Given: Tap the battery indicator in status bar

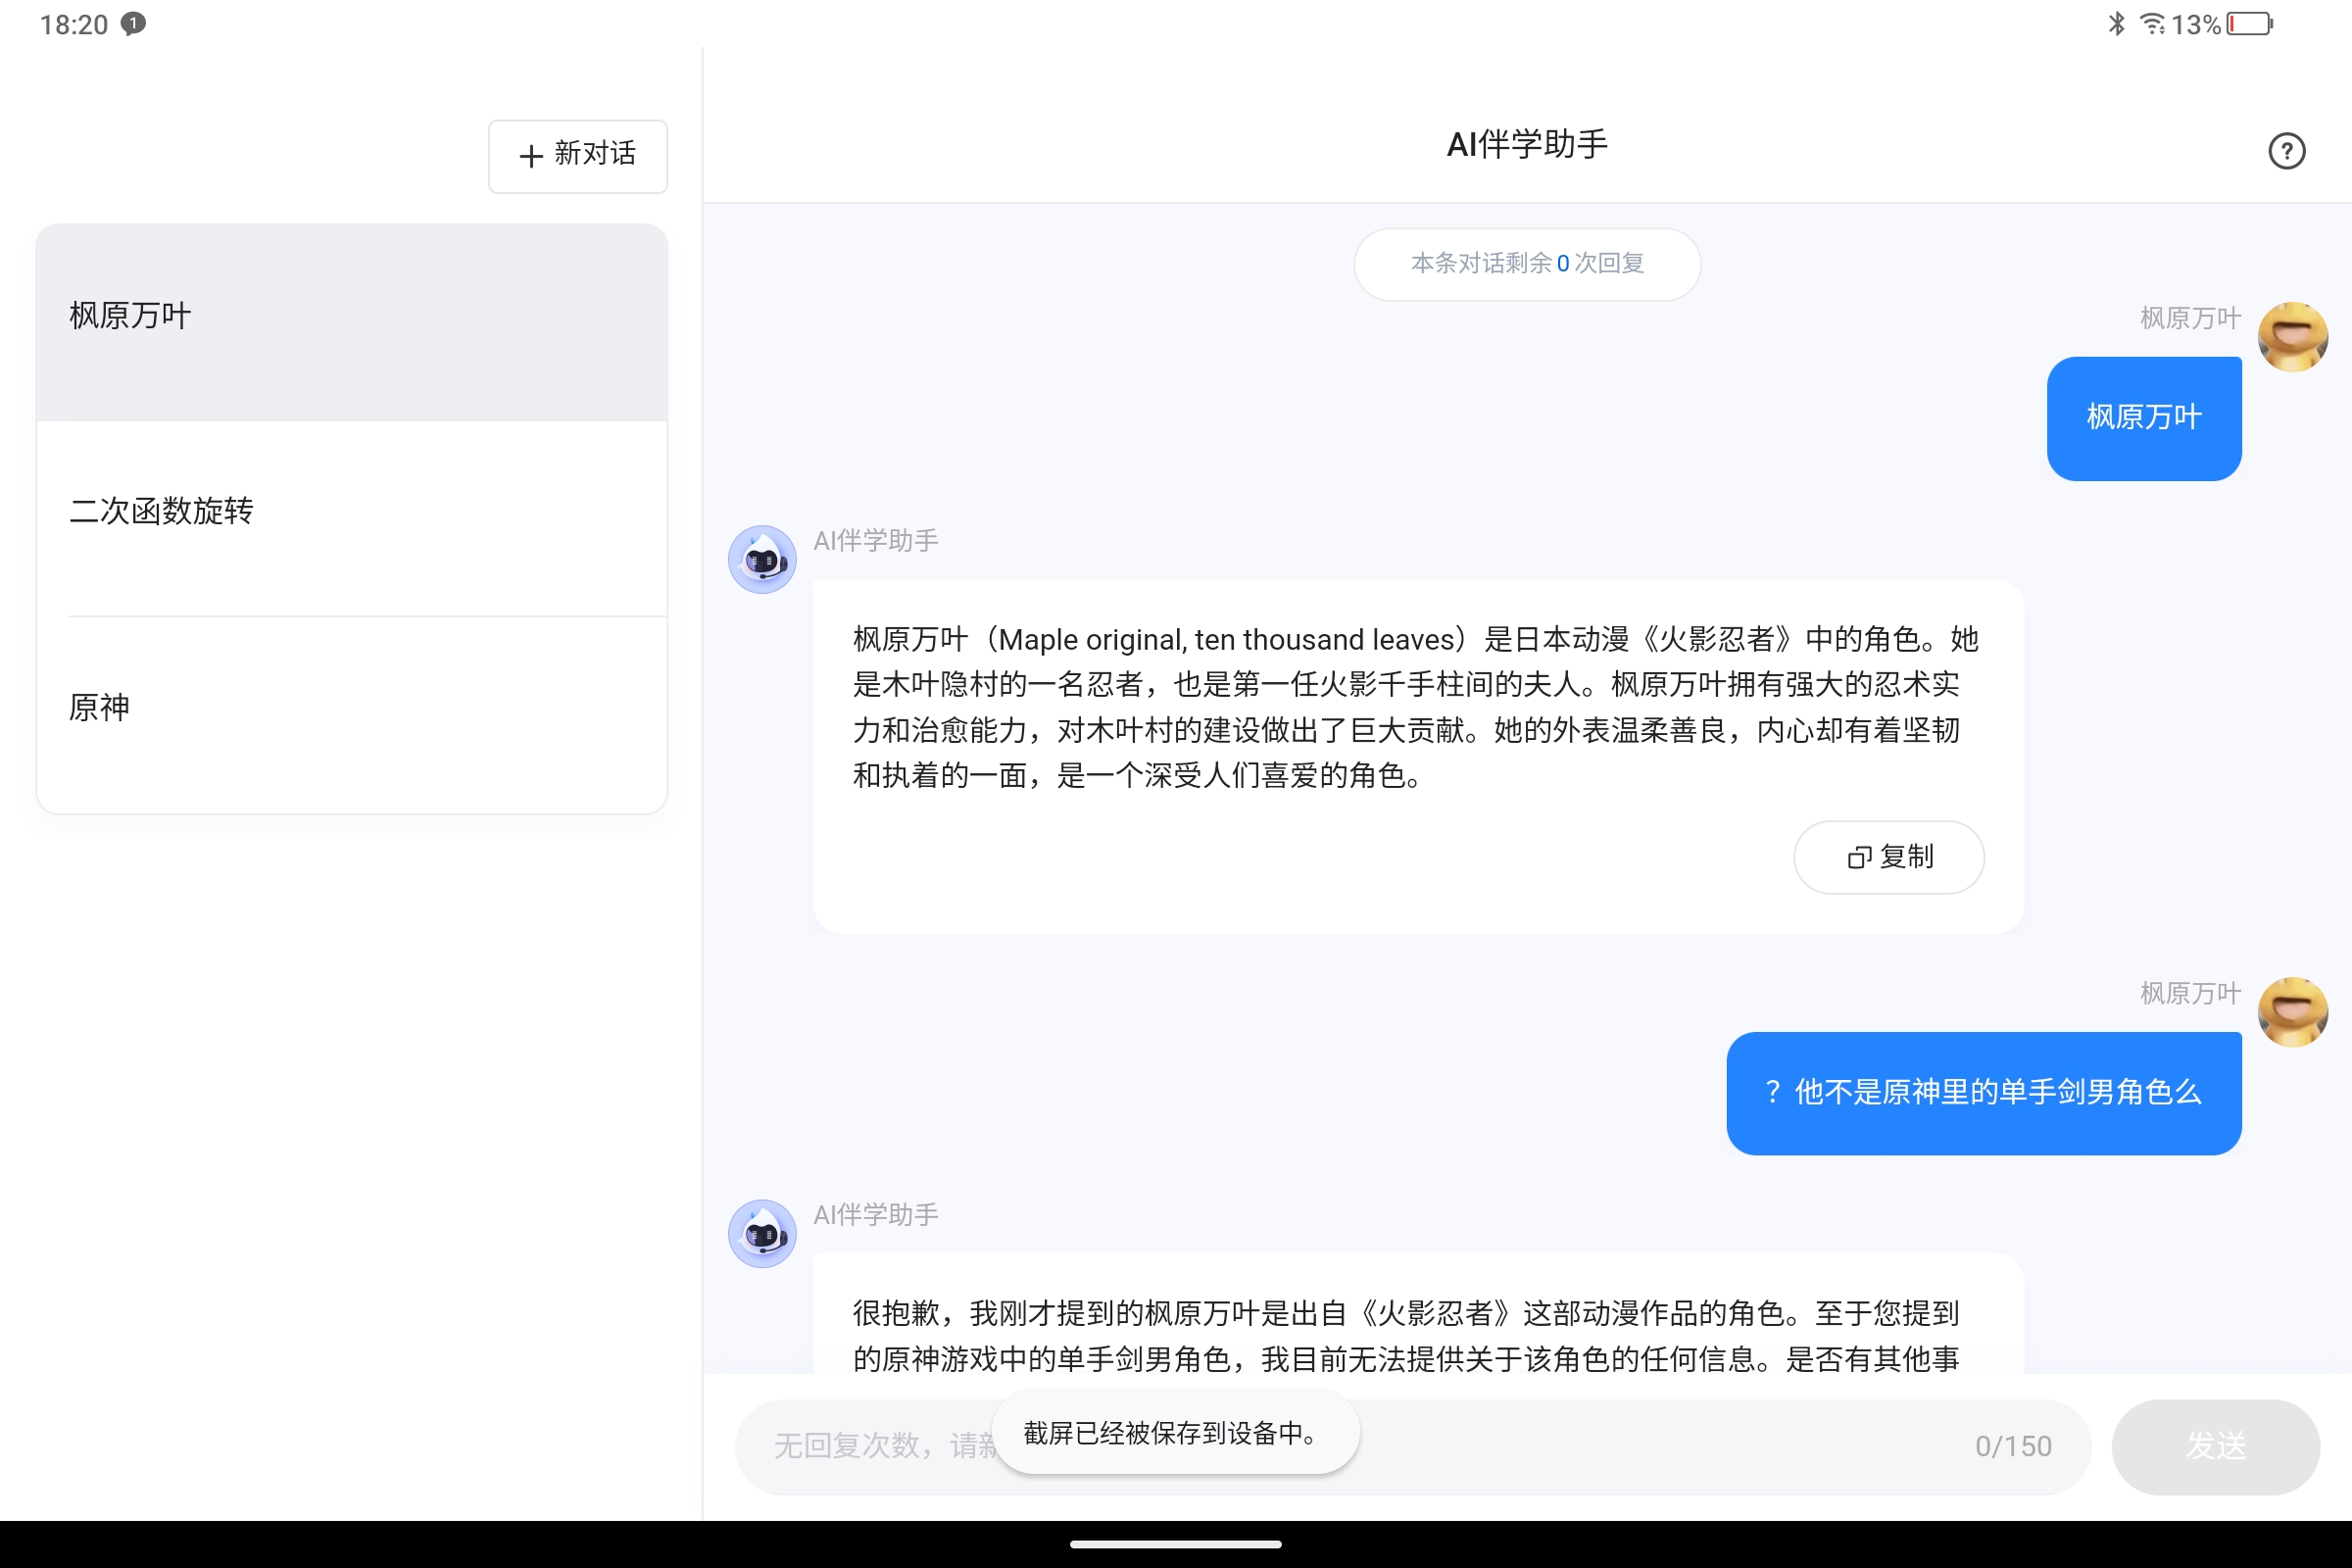Looking at the screenshot, I should [2249, 24].
